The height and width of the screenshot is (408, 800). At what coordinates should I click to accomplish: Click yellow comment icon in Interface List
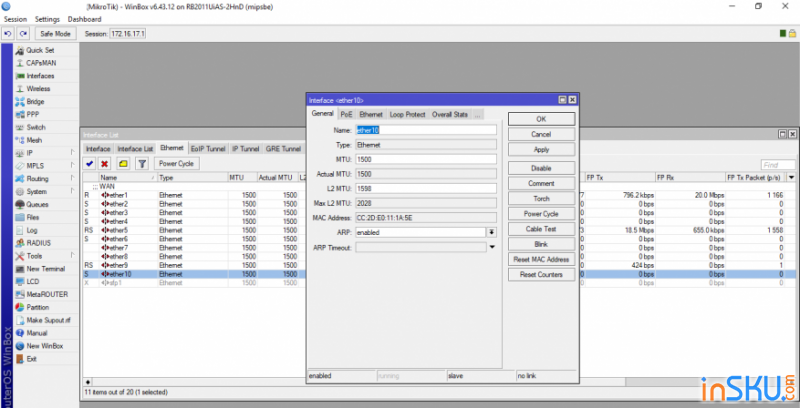[x=123, y=164]
